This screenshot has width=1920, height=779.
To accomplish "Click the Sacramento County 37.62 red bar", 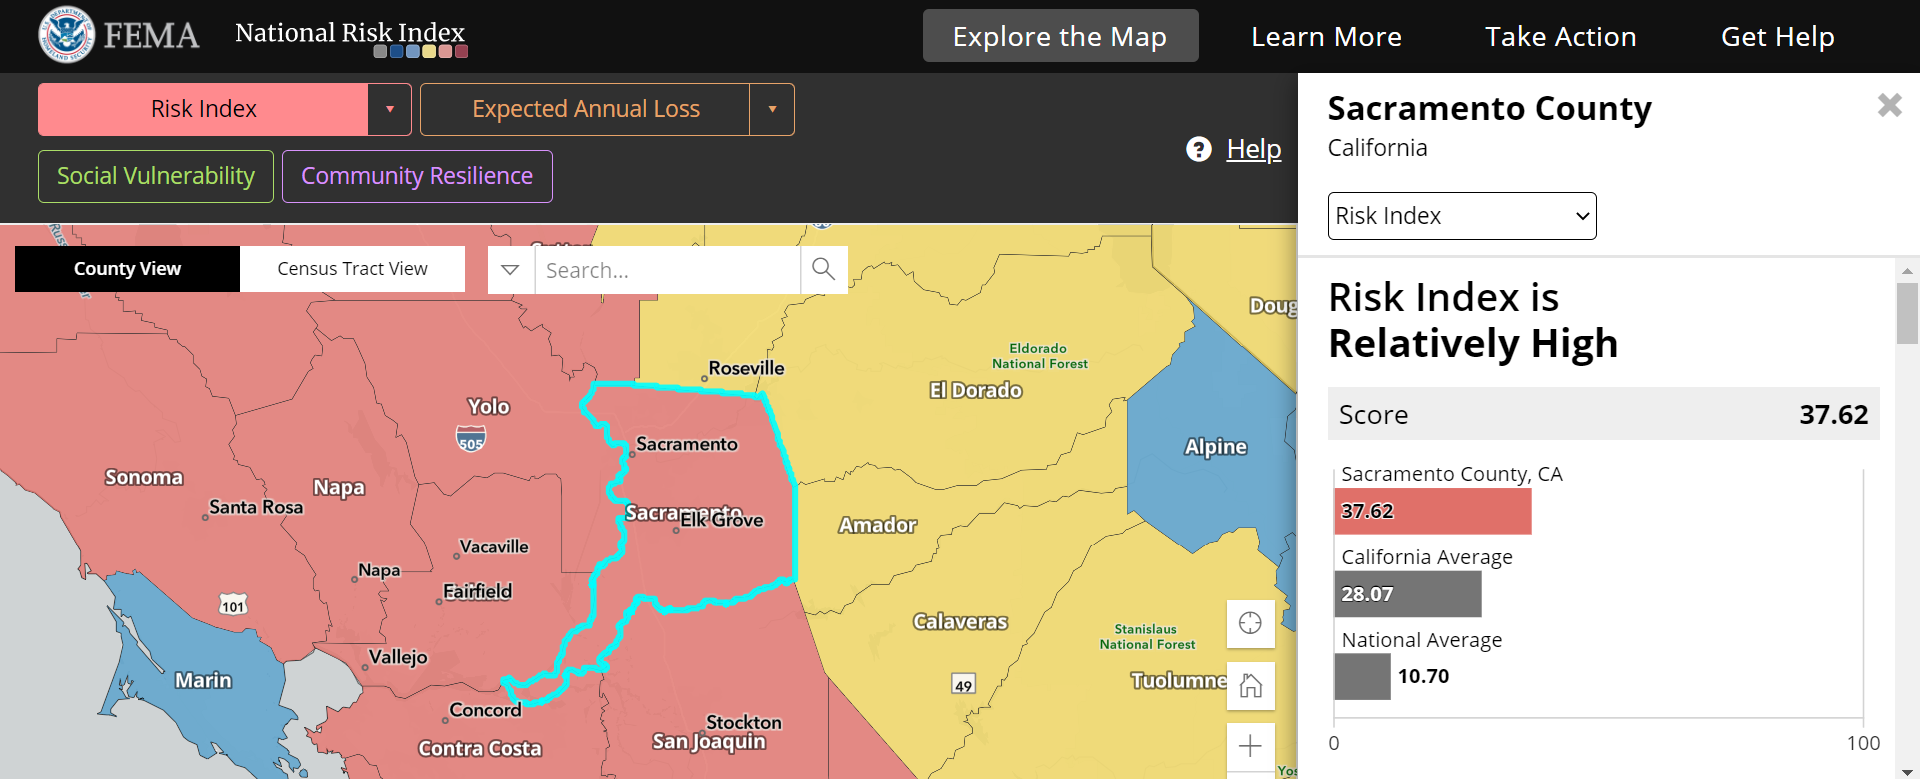I will (x=1433, y=511).
